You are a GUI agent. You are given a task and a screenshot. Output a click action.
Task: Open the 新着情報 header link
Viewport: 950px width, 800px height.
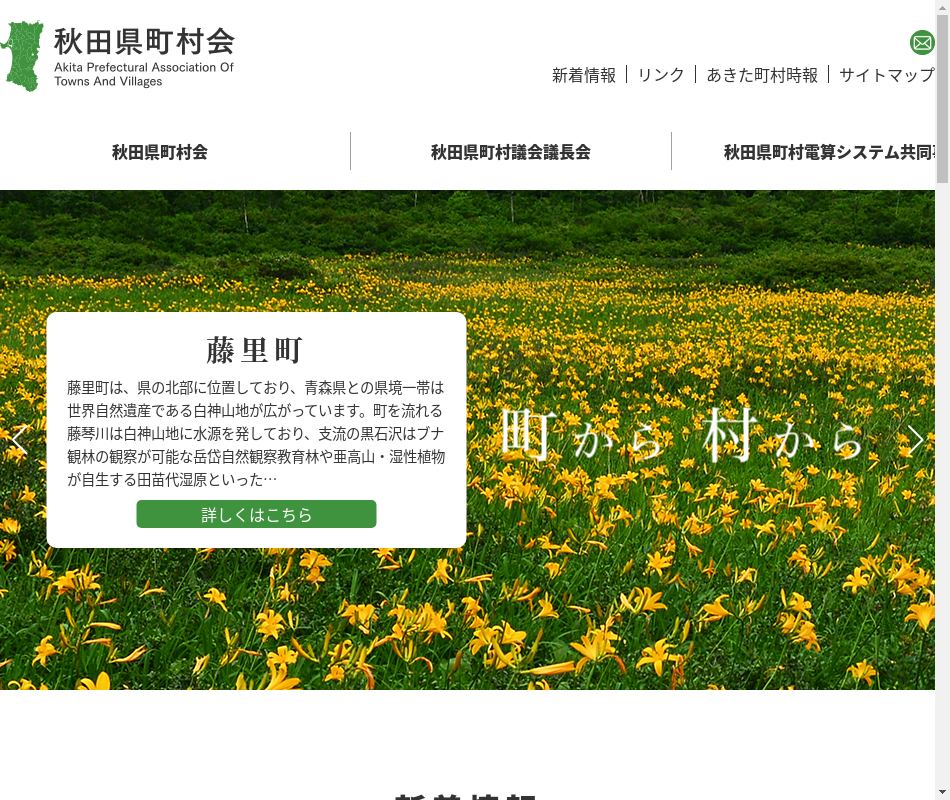pyautogui.click(x=584, y=75)
